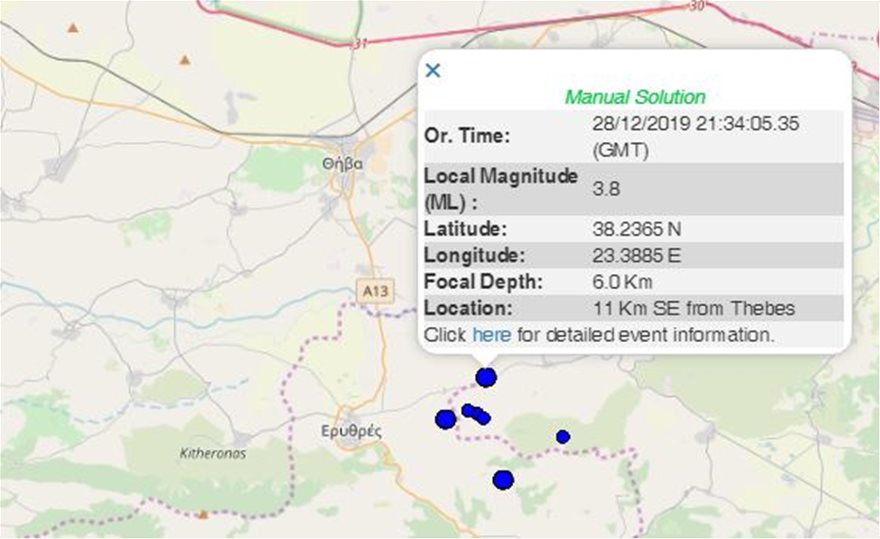Click the orange peak triangle below Kitheronas

coord(203,515)
